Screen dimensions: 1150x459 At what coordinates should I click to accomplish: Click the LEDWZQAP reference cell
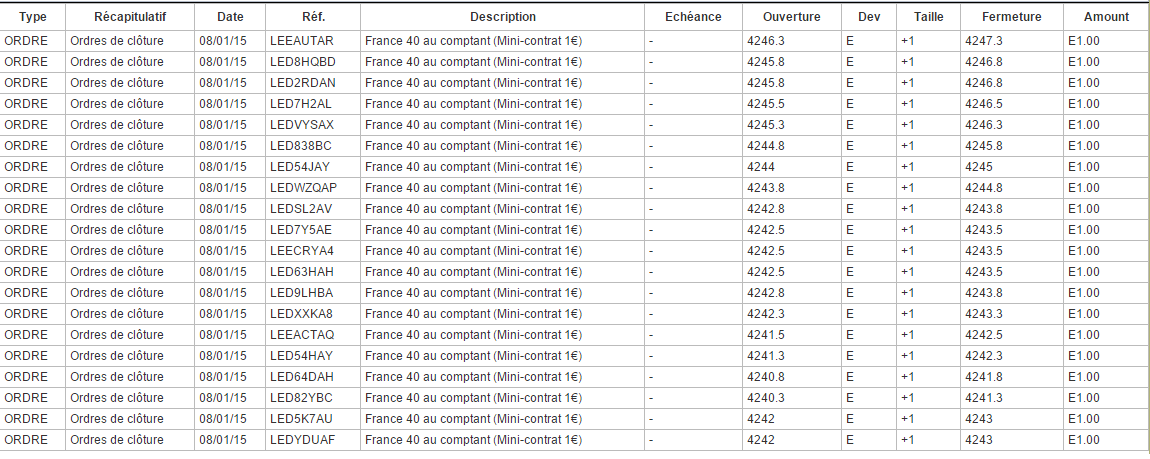(x=303, y=188)
